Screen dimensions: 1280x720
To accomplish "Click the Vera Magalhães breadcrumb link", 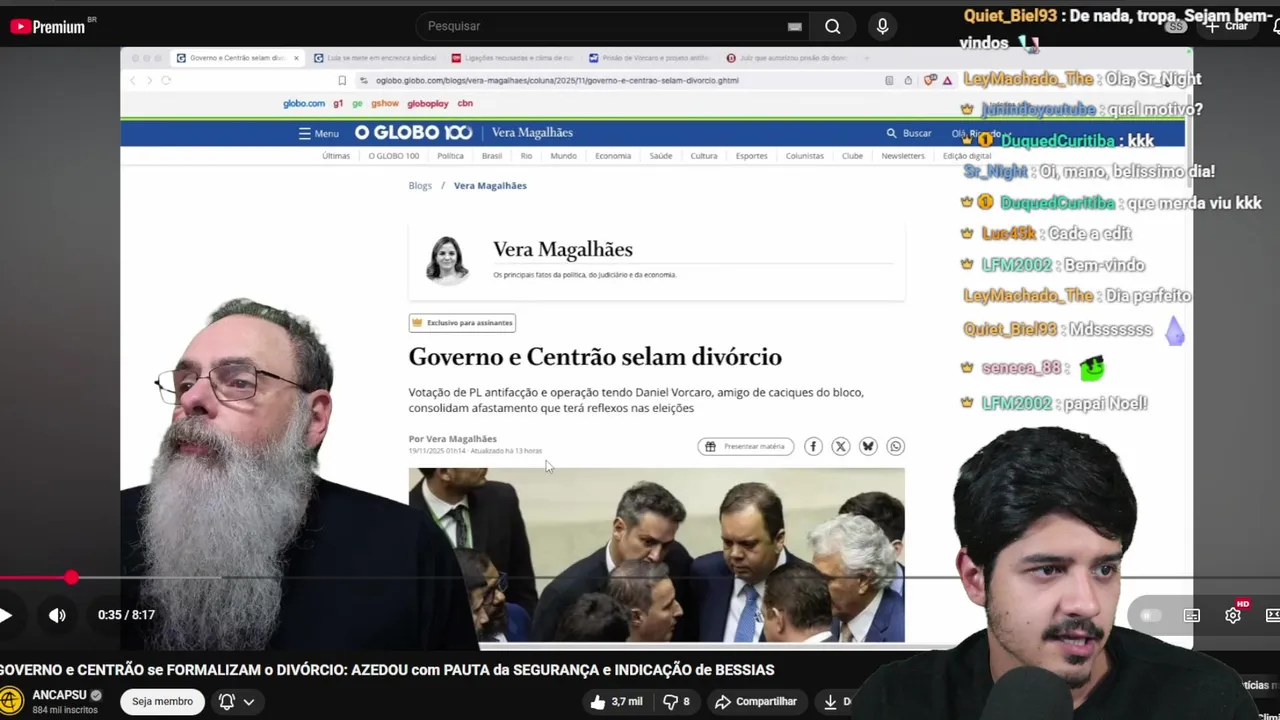I will [490, 186].
